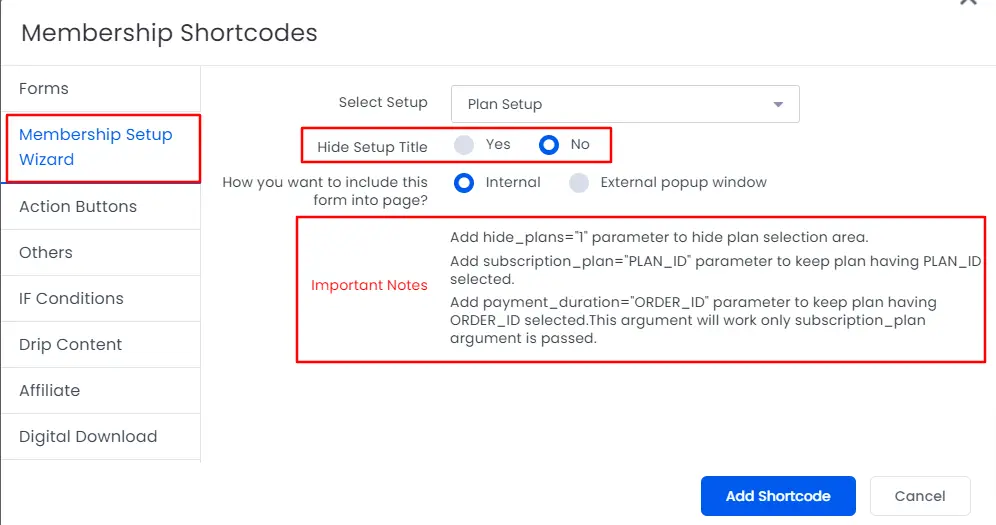Viewport: 996px width, 525px height.
Task: Click the hide_plans parameter note text
Action: (x=658, y=238)
